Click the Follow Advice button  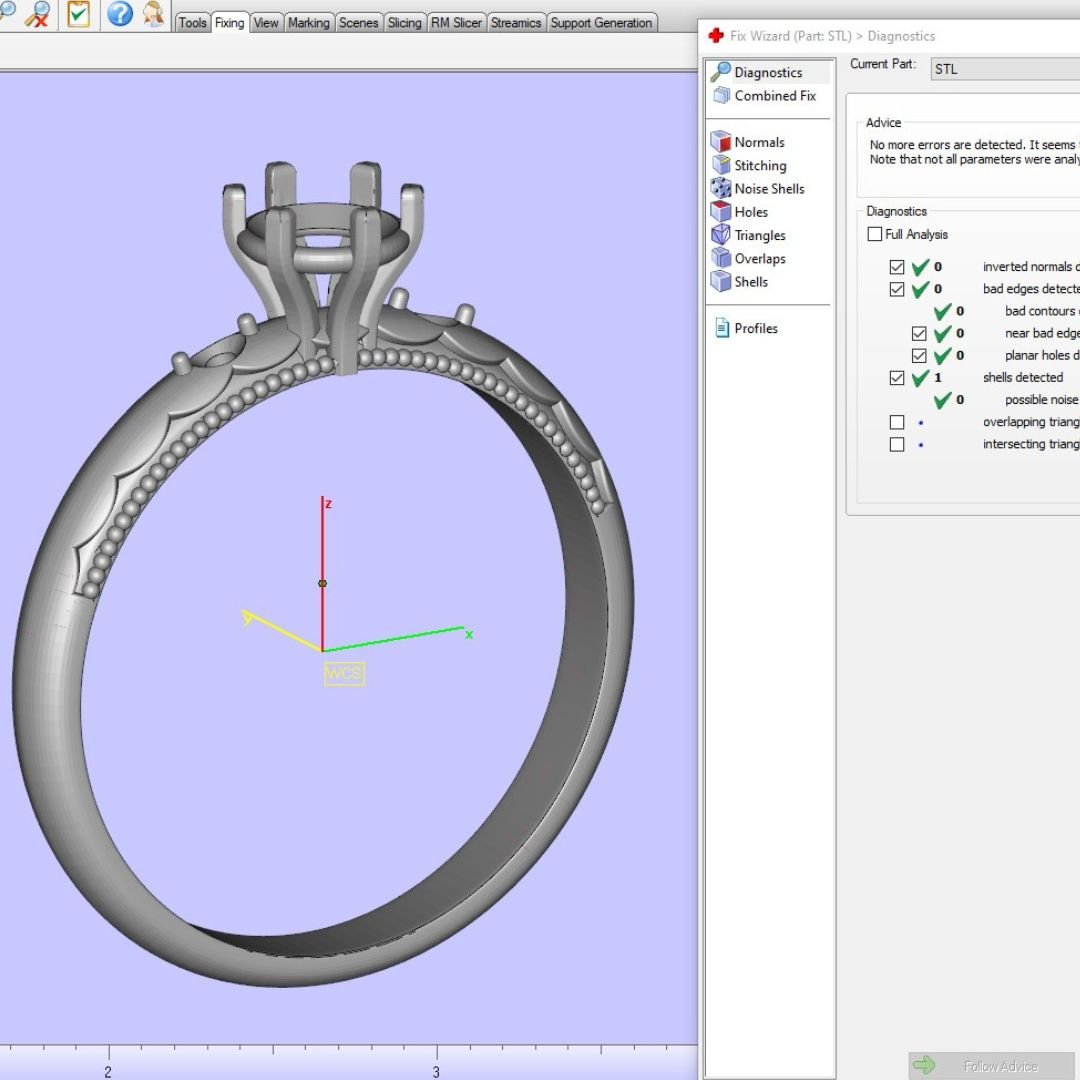(x=992, y=1066)
